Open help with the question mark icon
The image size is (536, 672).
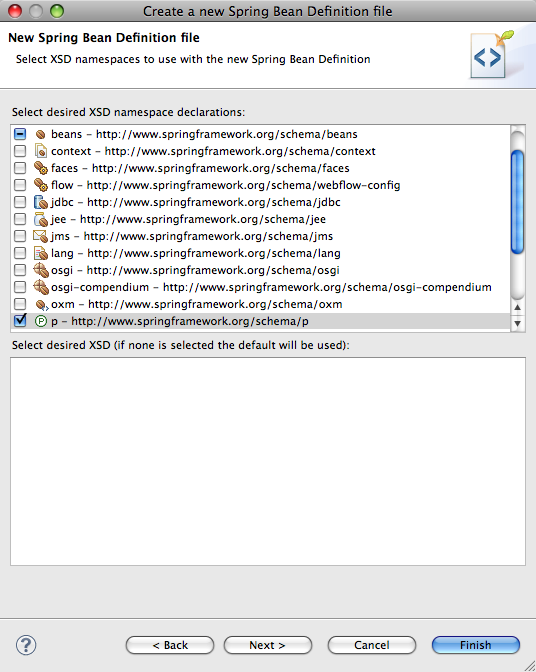26,645
